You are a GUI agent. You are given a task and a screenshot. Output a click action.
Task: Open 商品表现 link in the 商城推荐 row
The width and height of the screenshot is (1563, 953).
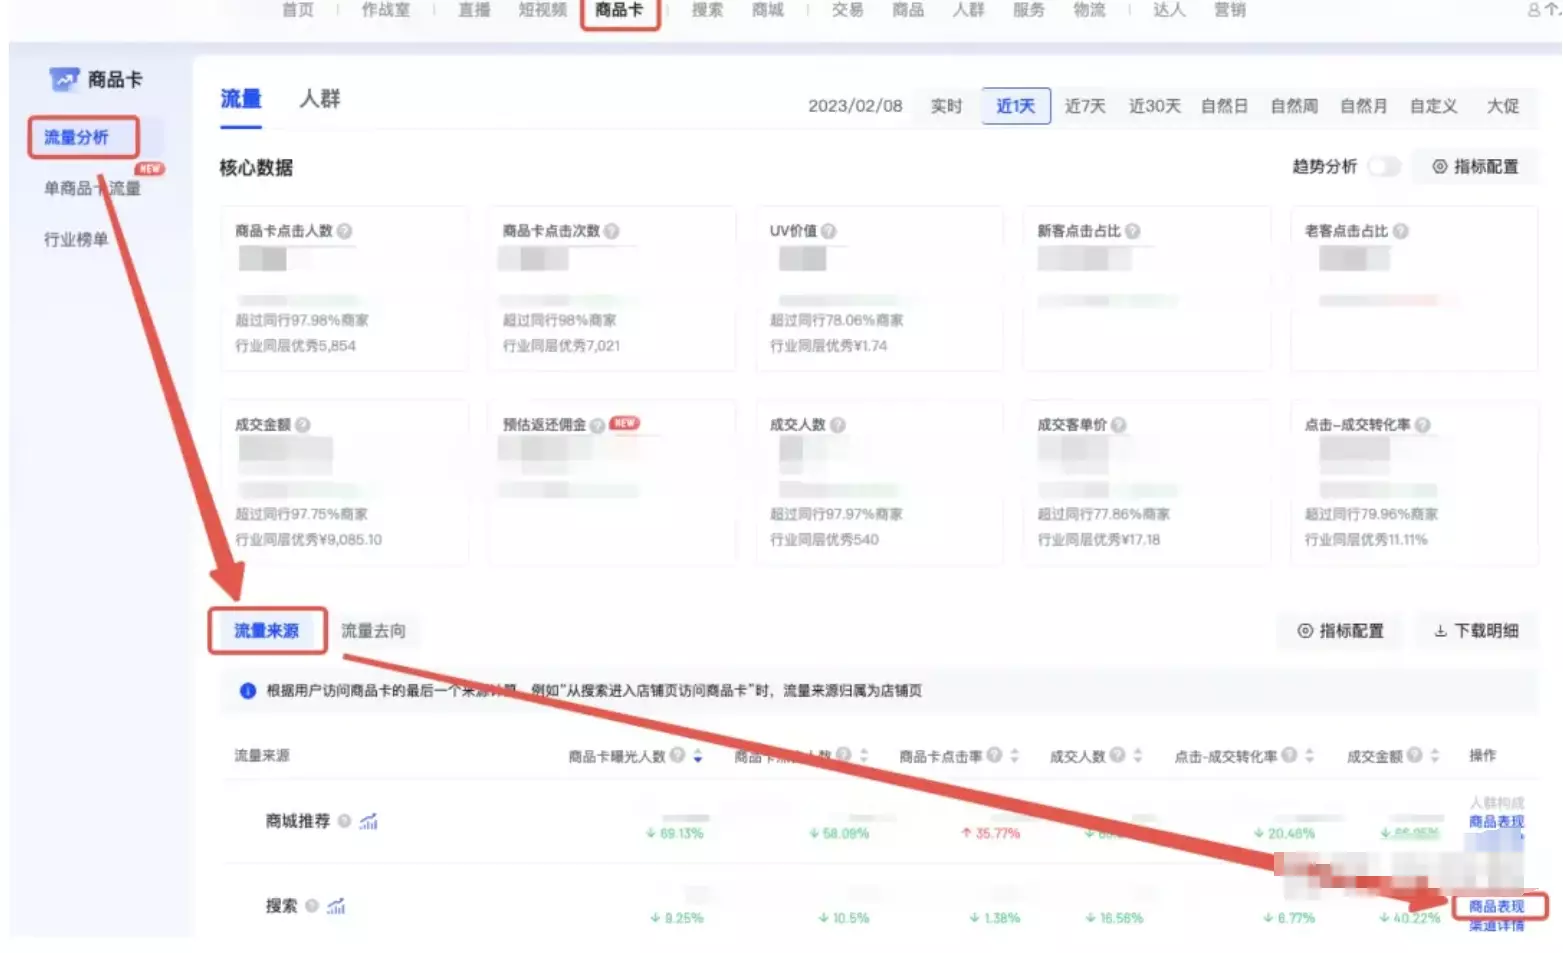[1496, 822]
